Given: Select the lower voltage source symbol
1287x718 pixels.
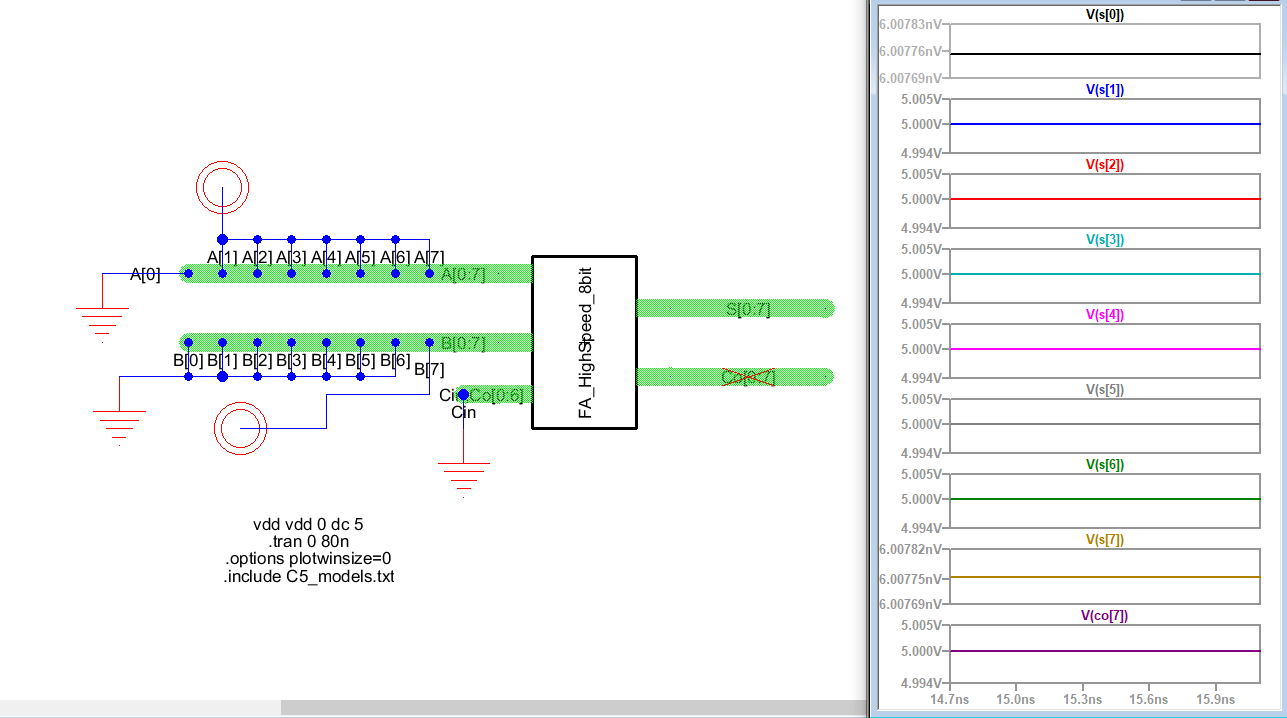Looking at the screenshot, I should click(x=241, y=428).
